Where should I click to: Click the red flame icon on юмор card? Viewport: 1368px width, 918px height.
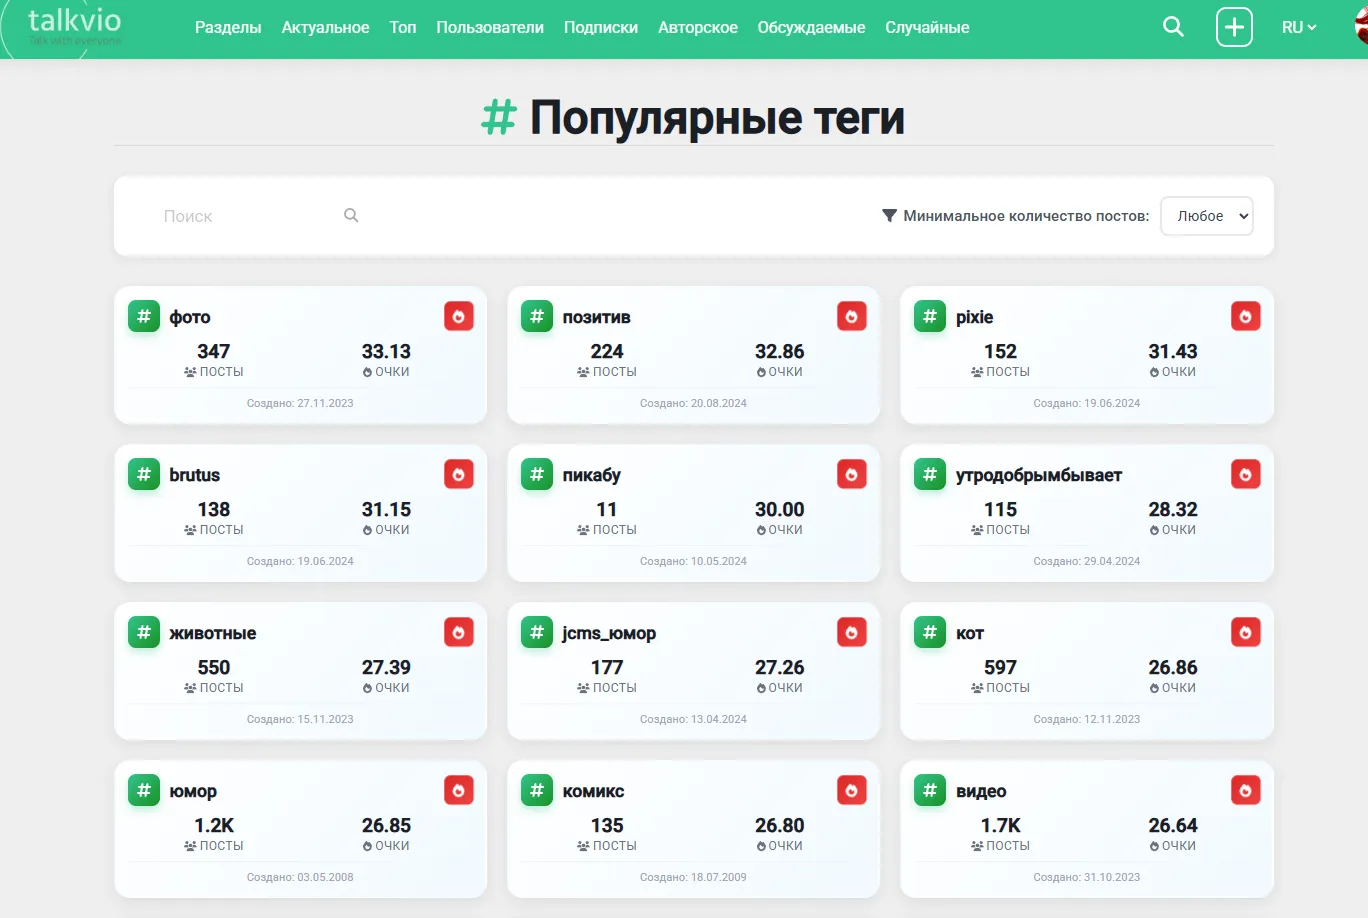pyautogui.click(x=459, y=790)
